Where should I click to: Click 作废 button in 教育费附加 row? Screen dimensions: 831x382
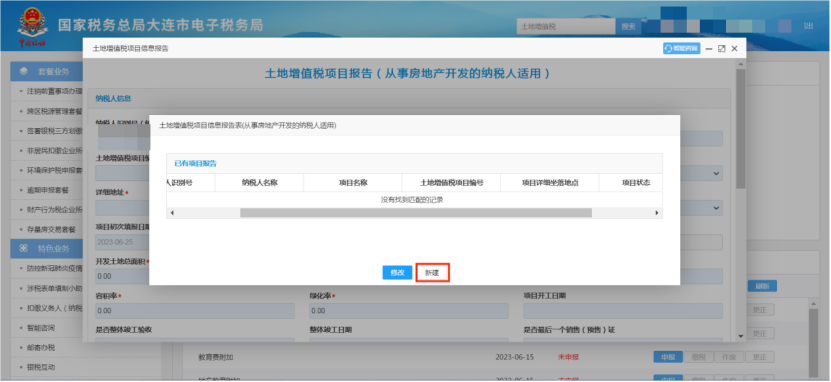[x=729, y=357]
